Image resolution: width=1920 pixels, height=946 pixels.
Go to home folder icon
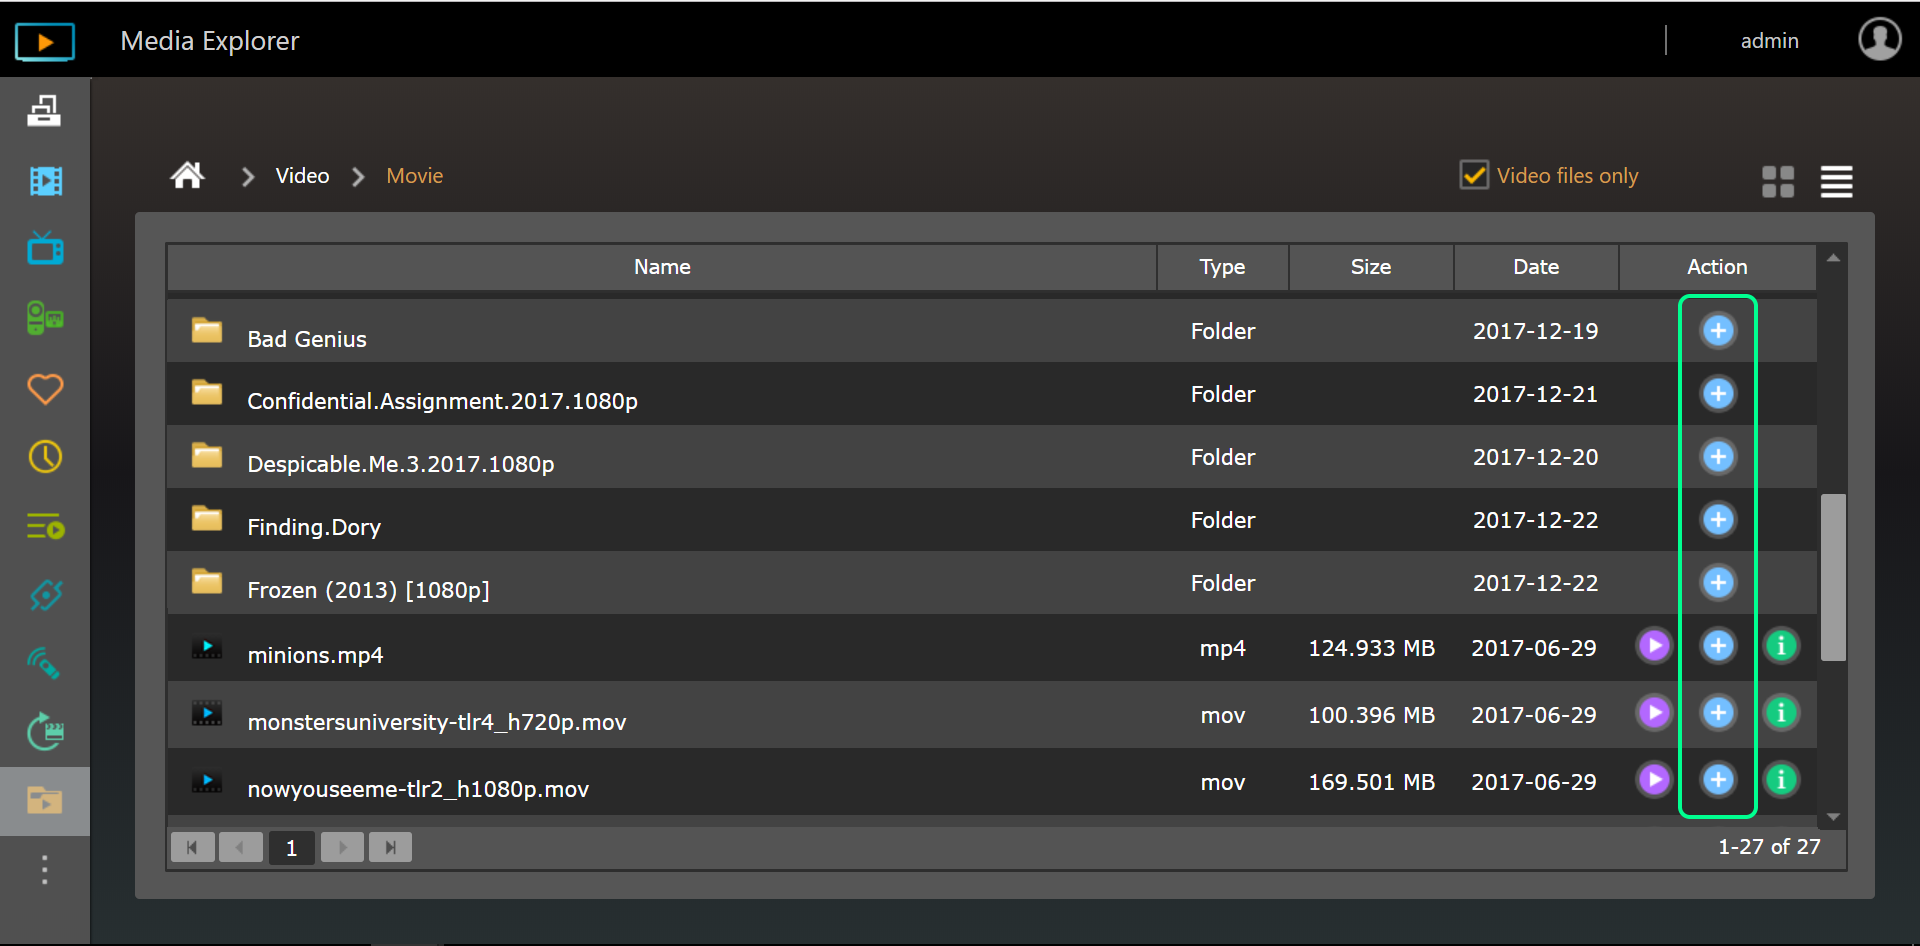pos(187,175)
